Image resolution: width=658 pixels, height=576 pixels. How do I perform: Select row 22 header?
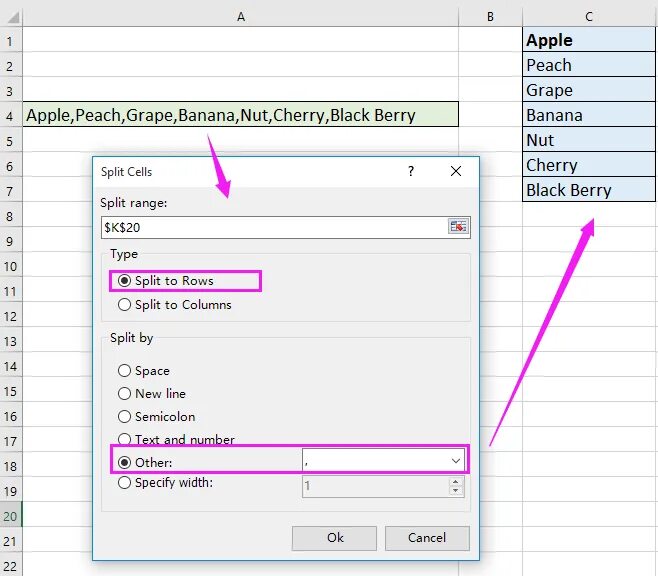(x=11, y=566)
